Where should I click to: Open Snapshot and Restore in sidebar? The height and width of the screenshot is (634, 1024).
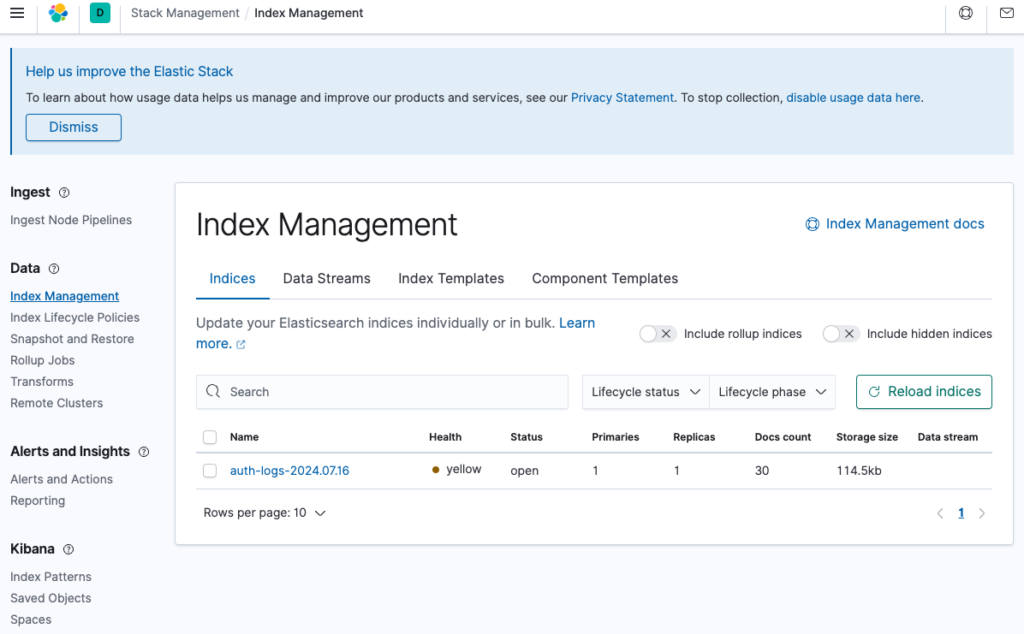point(72,339)
